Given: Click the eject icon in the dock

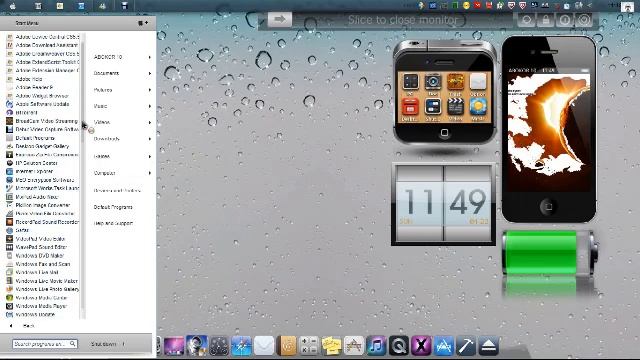Looking at the screenshot, I should 488,346.
